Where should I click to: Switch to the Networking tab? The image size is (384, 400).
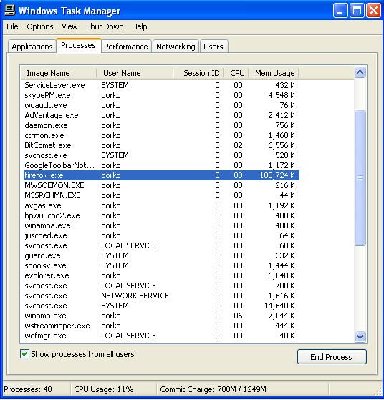click(175, 47)
